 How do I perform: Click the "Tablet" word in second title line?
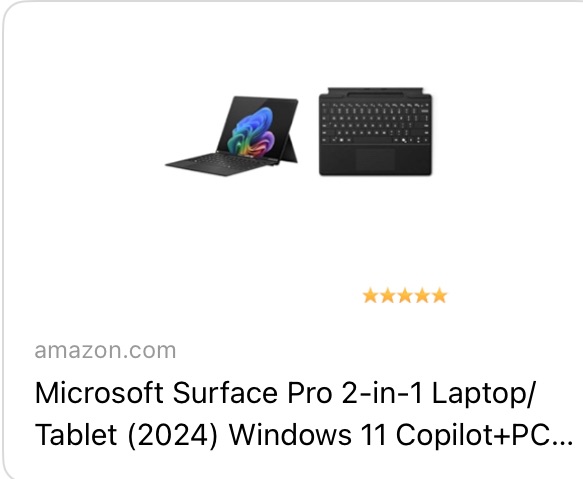76,435
